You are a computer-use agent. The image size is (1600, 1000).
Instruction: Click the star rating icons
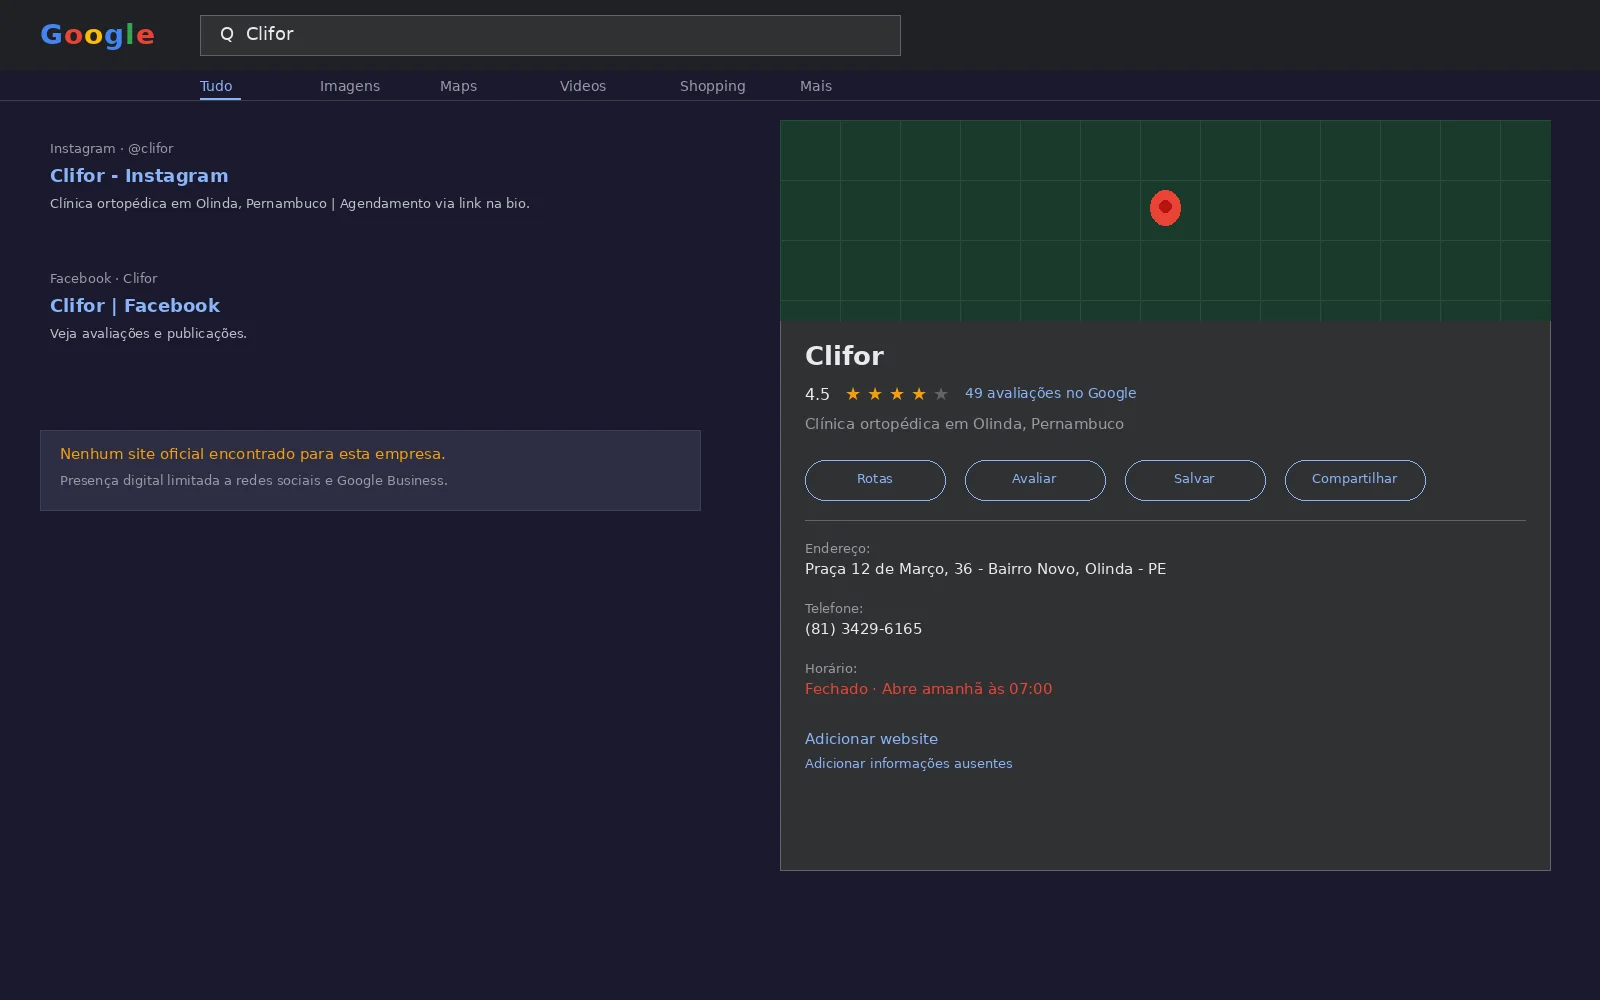[x=897, y=394]
